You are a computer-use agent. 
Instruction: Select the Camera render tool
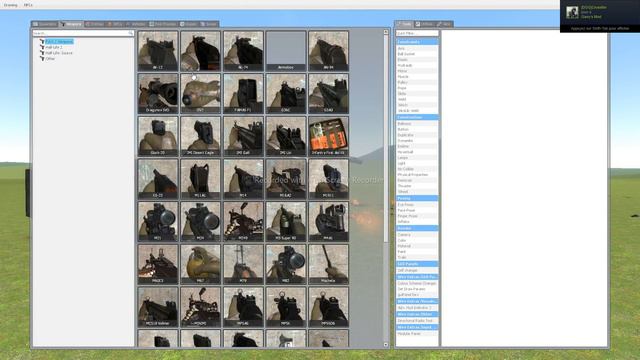point(417,235)
